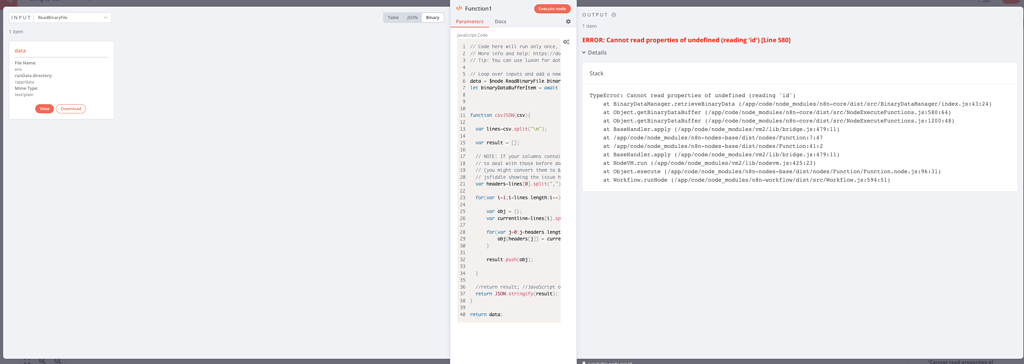
Task: Click View on the binary data card
Action: point(44,108)
